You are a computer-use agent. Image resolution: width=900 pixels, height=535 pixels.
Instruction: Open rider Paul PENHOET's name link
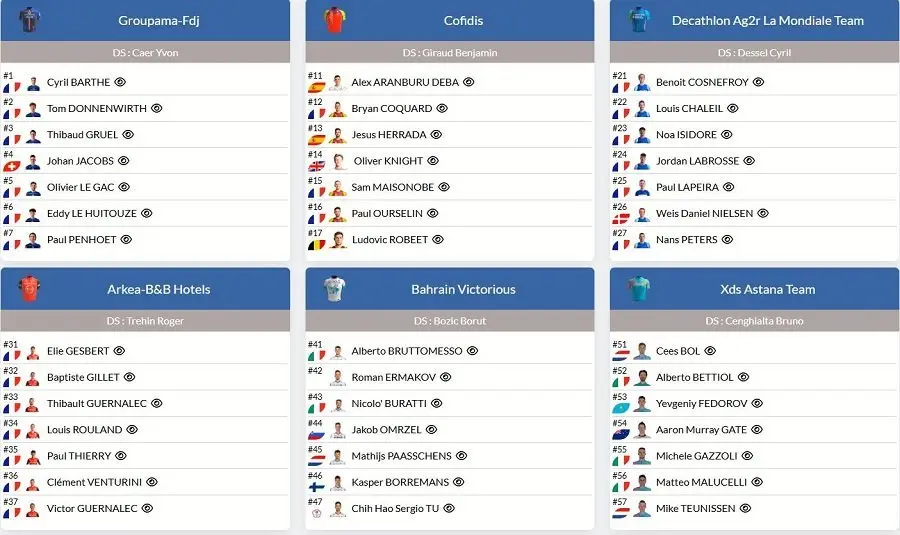click(x=81, y=240)
